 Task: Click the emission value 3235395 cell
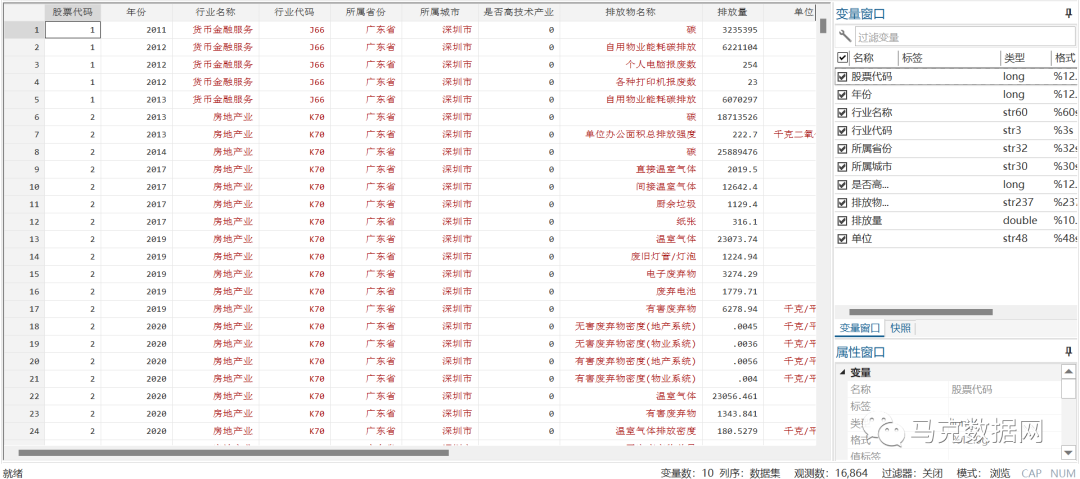[x=733, y=30]
